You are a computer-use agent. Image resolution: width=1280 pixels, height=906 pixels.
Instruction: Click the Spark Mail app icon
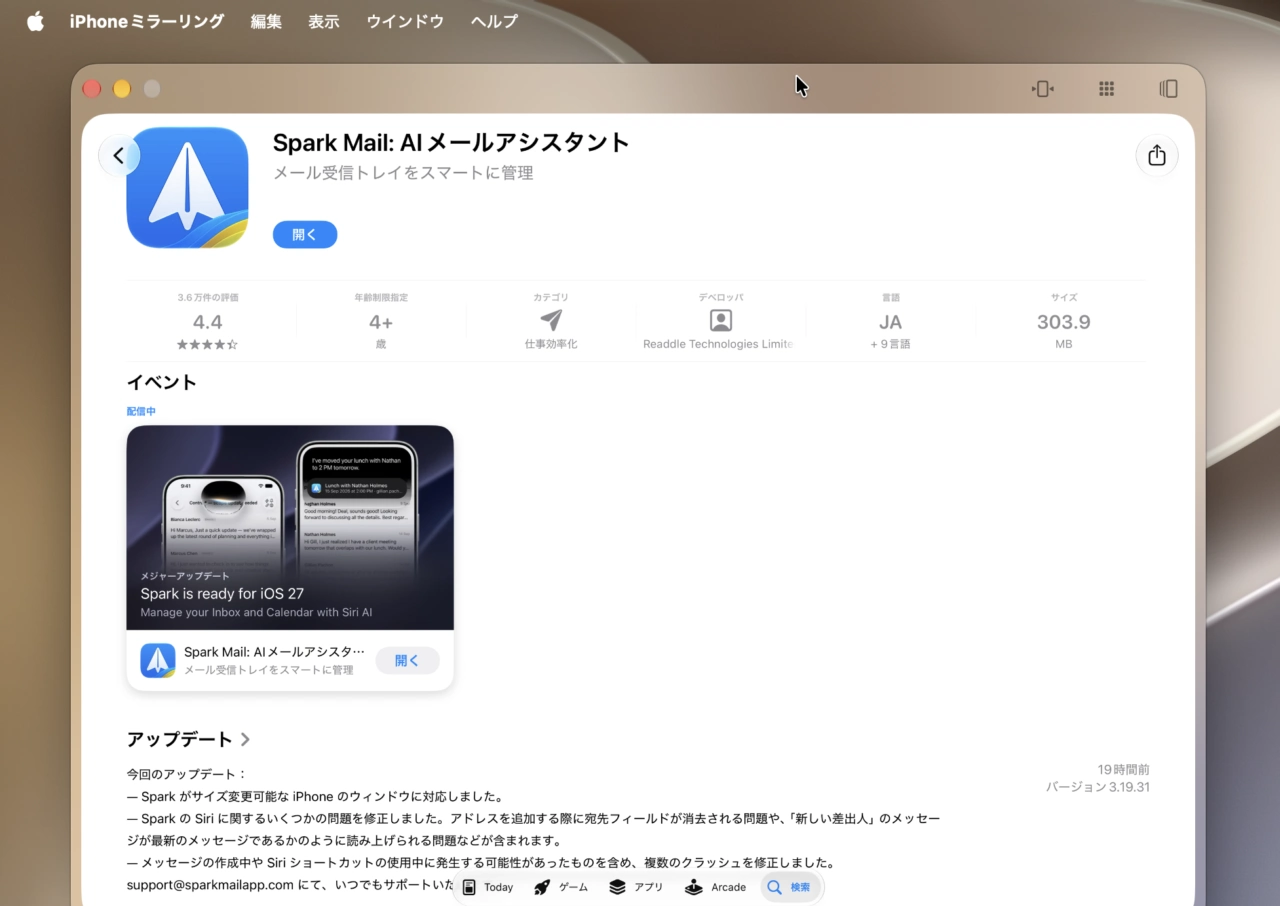coord(187,187)
